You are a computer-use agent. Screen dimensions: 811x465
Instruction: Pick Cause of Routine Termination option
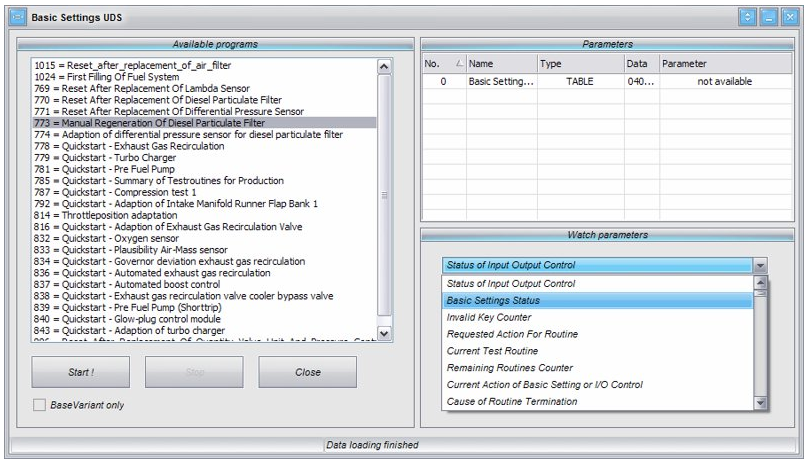pyautogui.click(x=511, y=401)
